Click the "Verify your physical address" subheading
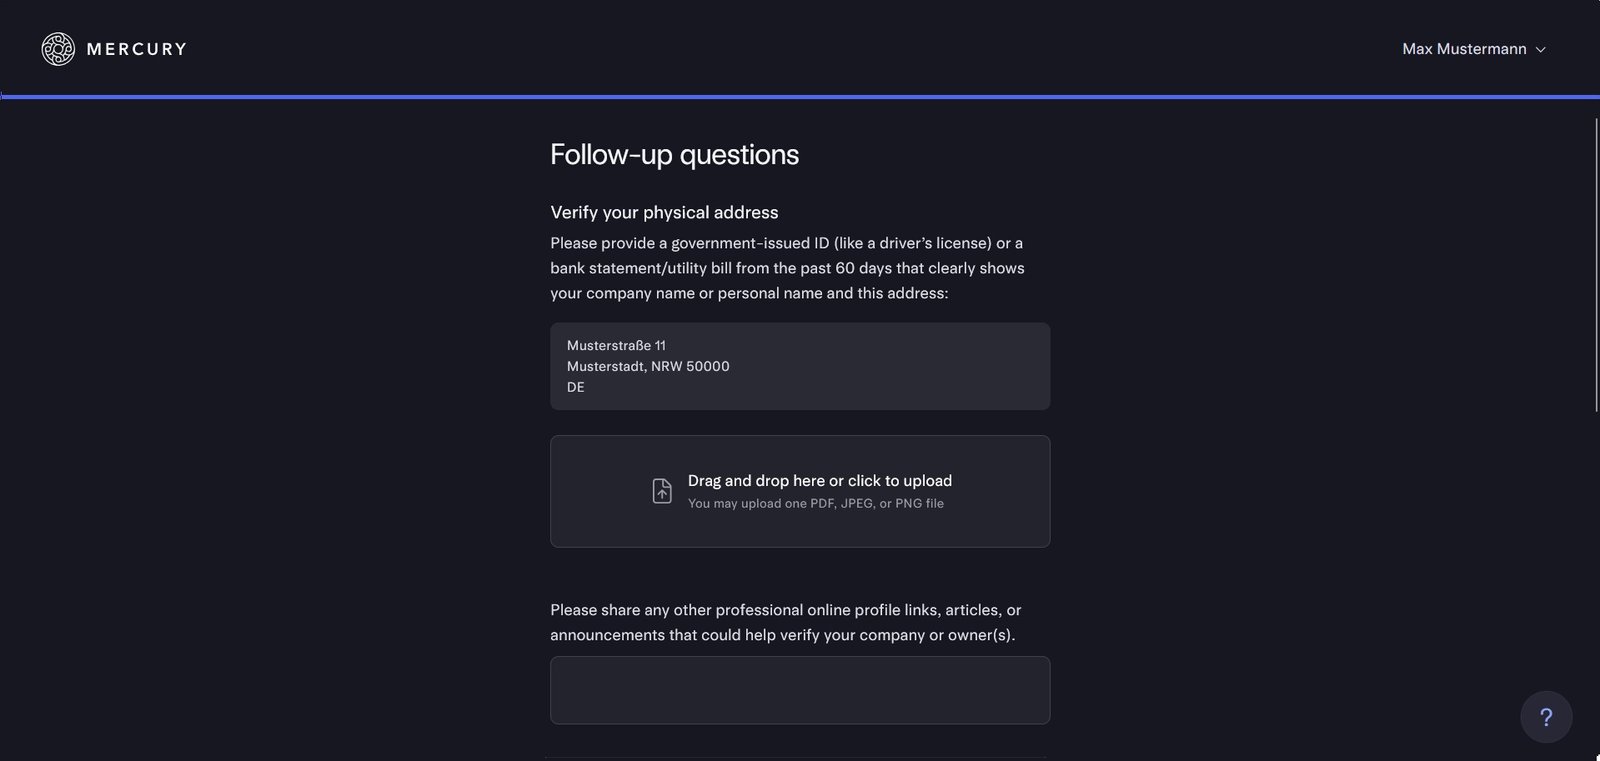1600x761 pixels. [x=664, y=212]
